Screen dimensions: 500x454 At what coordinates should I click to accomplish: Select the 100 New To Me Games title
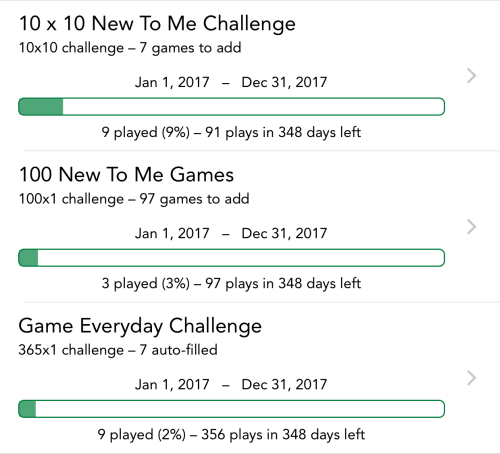click(x=126, y=175)
